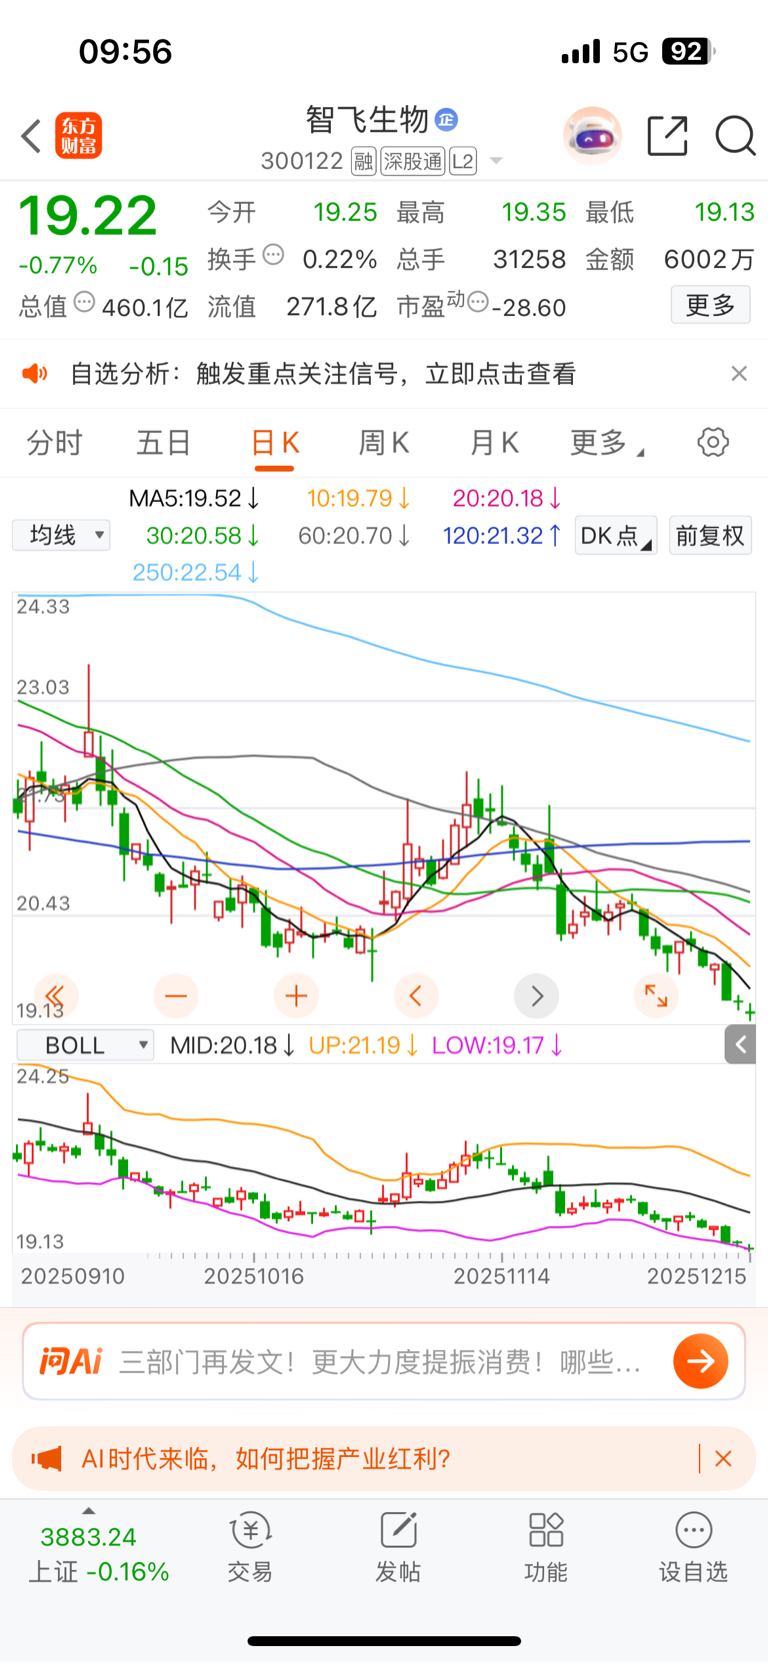
Task: Switch to 分时 chart tab
Action: (54, 442)
